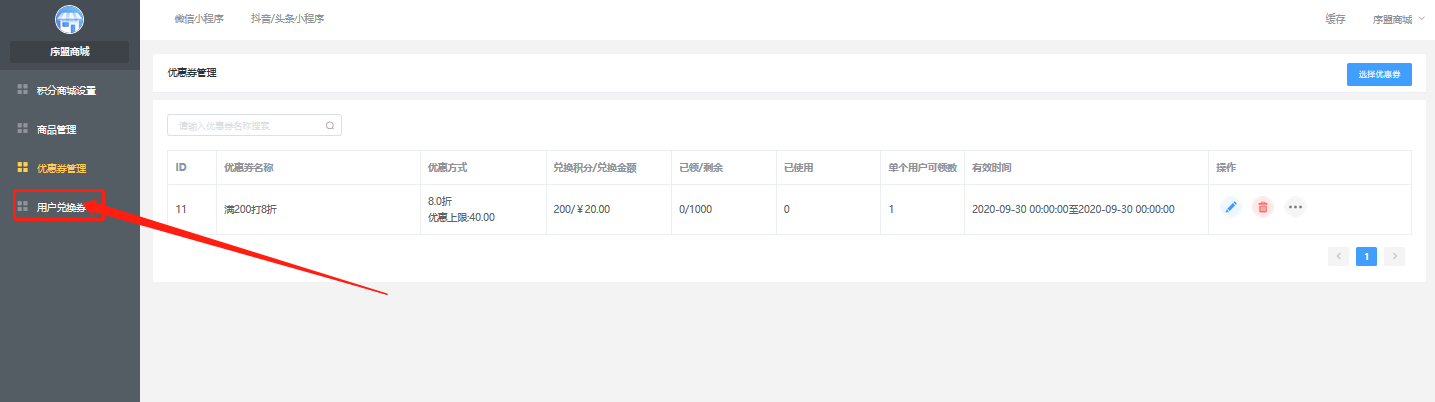Edit coupon 满200打8折 with pencil icon

point(1231,207)
